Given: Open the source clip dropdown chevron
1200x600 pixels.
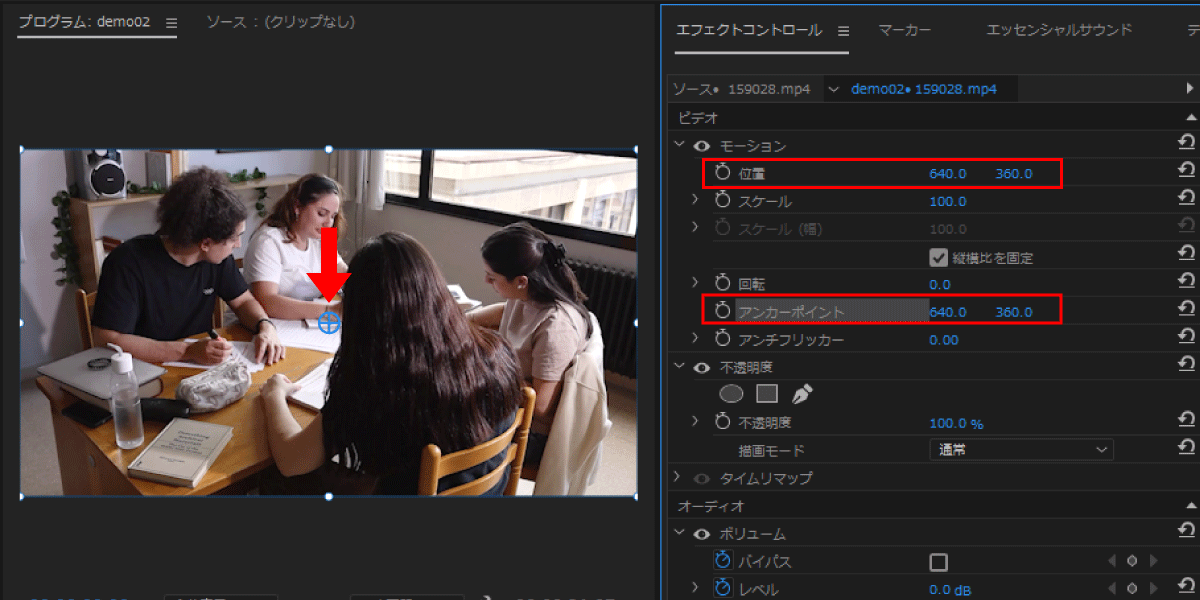Looking at the screenshot, I should point(833,89).
